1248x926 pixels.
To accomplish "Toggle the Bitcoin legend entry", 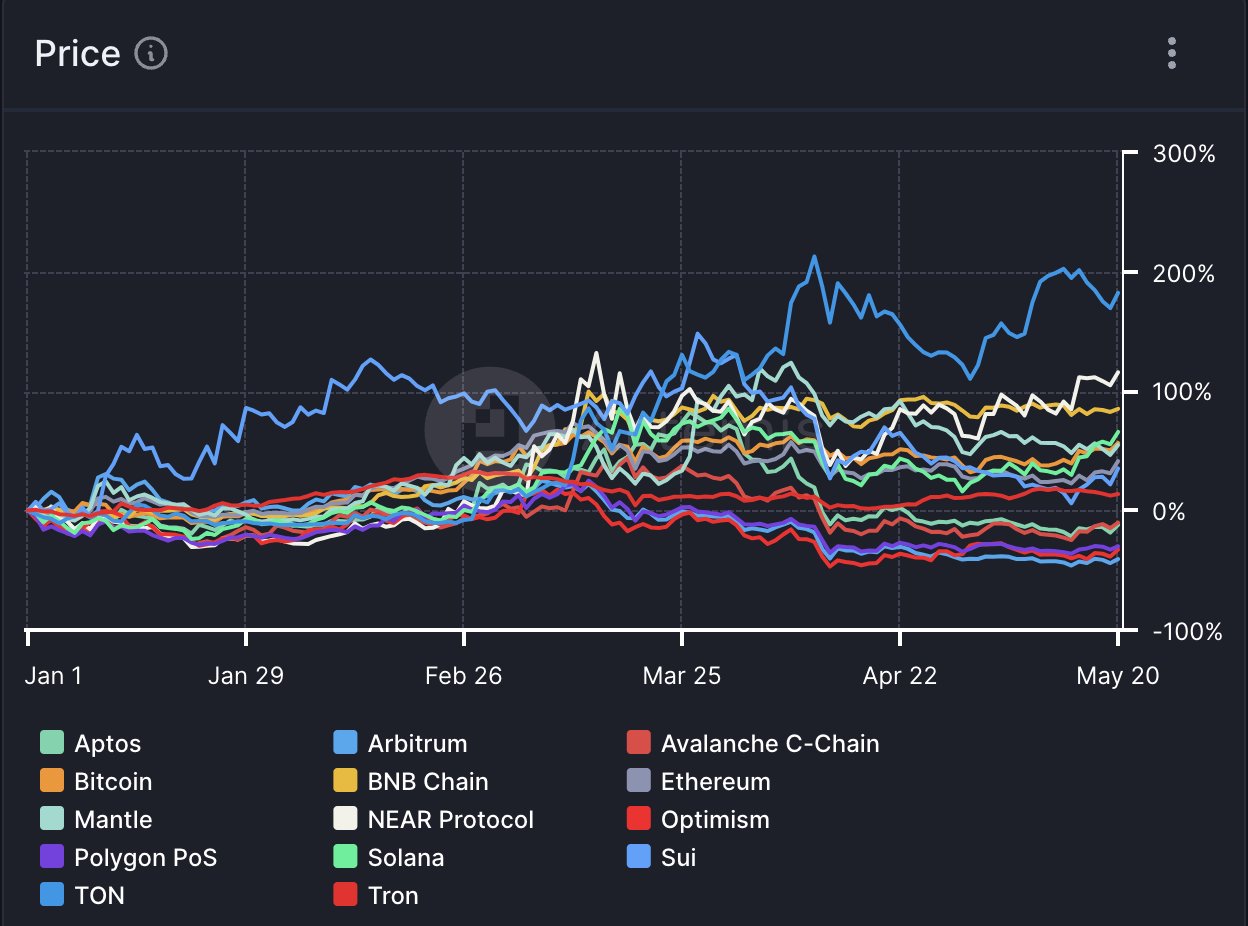I will coord(96,781).
